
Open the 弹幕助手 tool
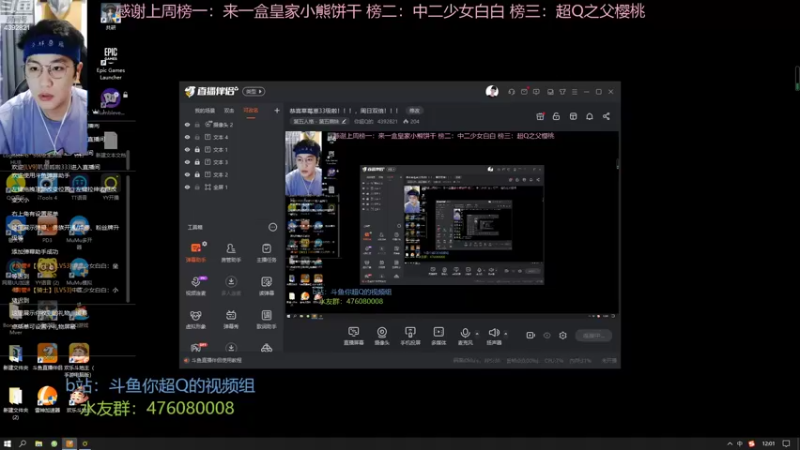pyautogui.click(x=196, y=253)
